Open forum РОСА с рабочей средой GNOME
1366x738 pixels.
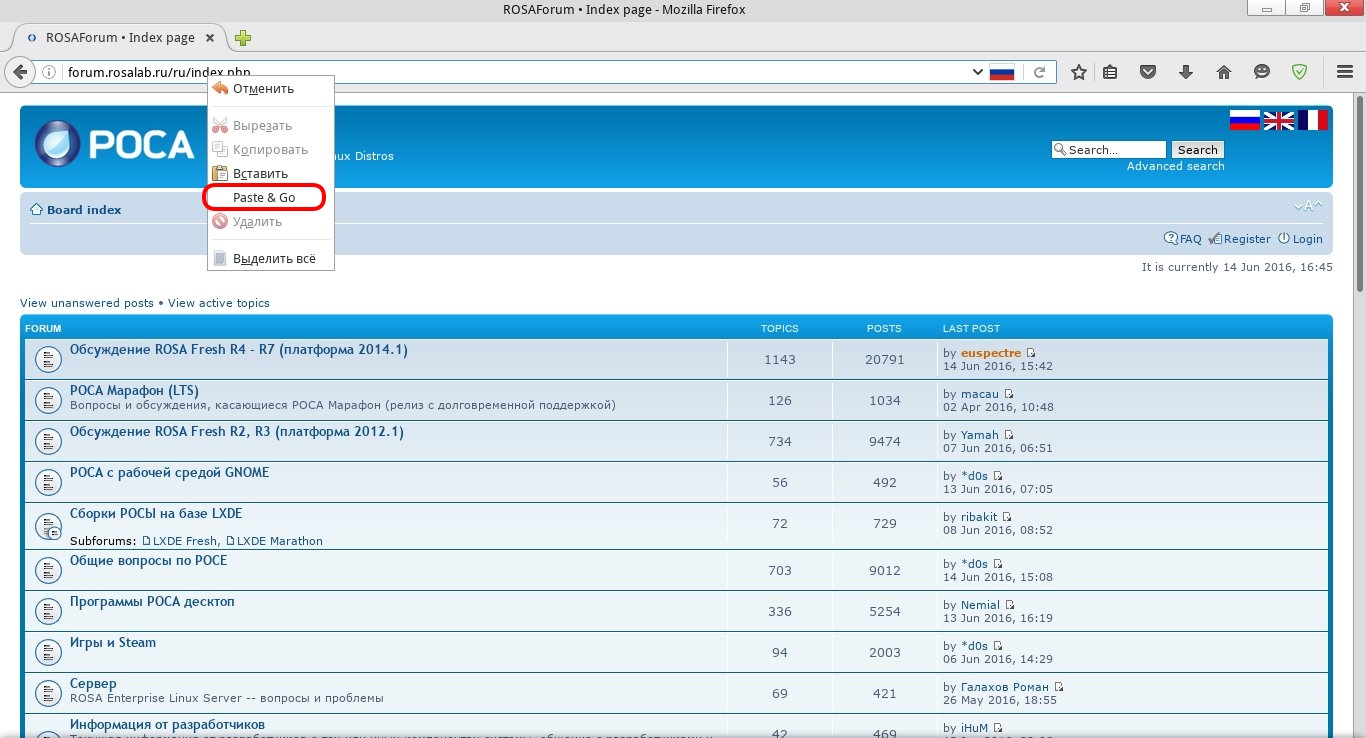coord(170,473)
